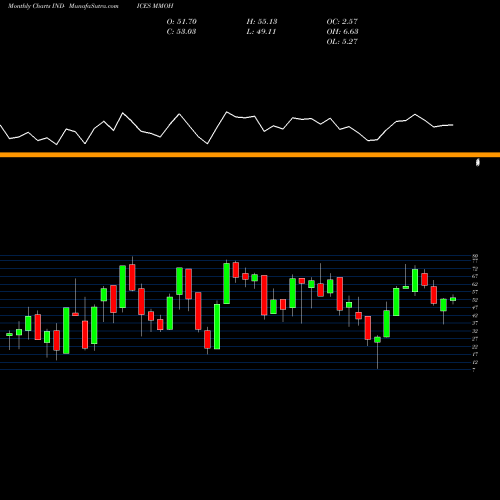Click the 'ICES MMOH' symbol label
Screen dimensions: 500x500
155,6
